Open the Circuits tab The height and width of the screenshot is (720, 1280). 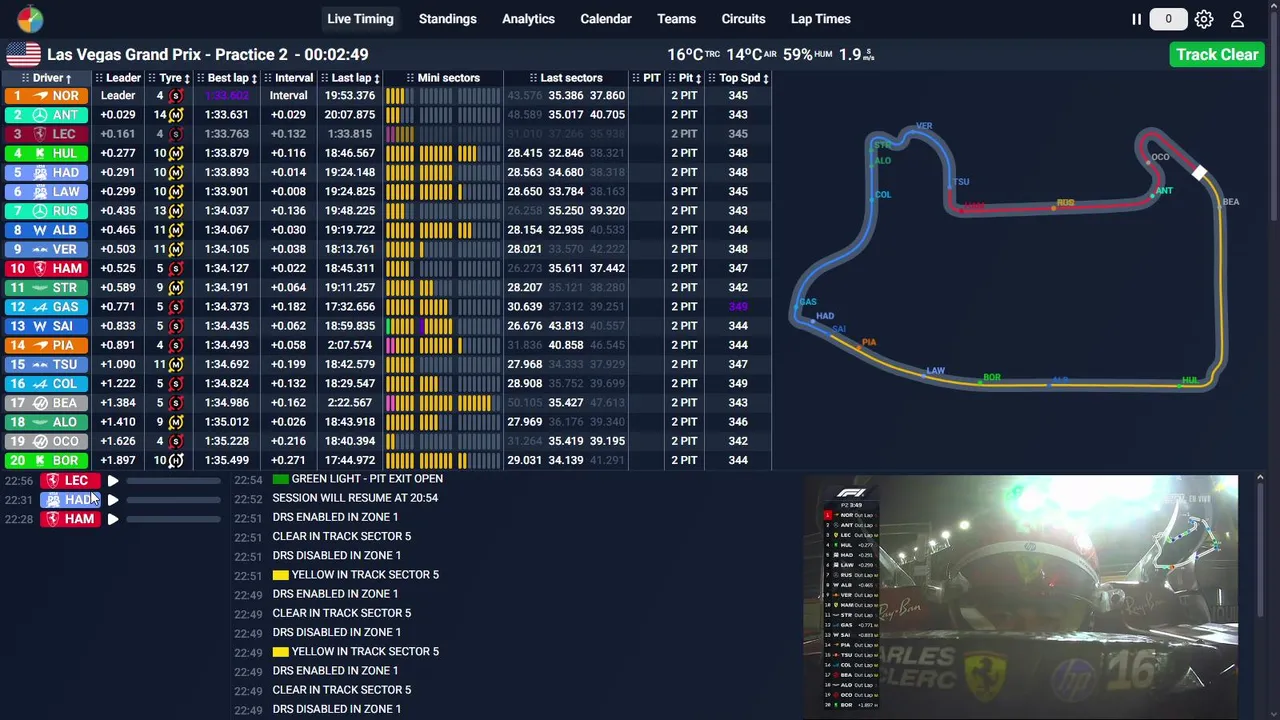(743, 19)
